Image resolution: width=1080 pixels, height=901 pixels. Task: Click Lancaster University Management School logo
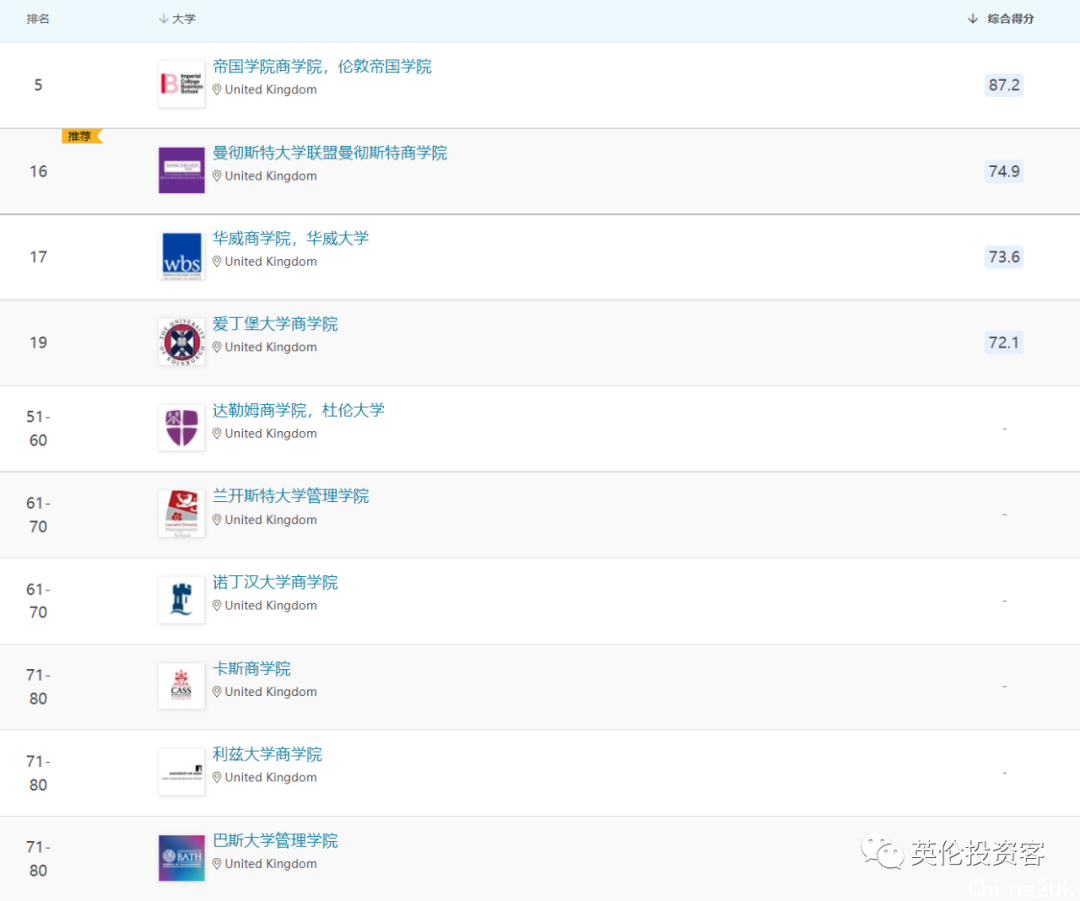(x=182, y=513)
